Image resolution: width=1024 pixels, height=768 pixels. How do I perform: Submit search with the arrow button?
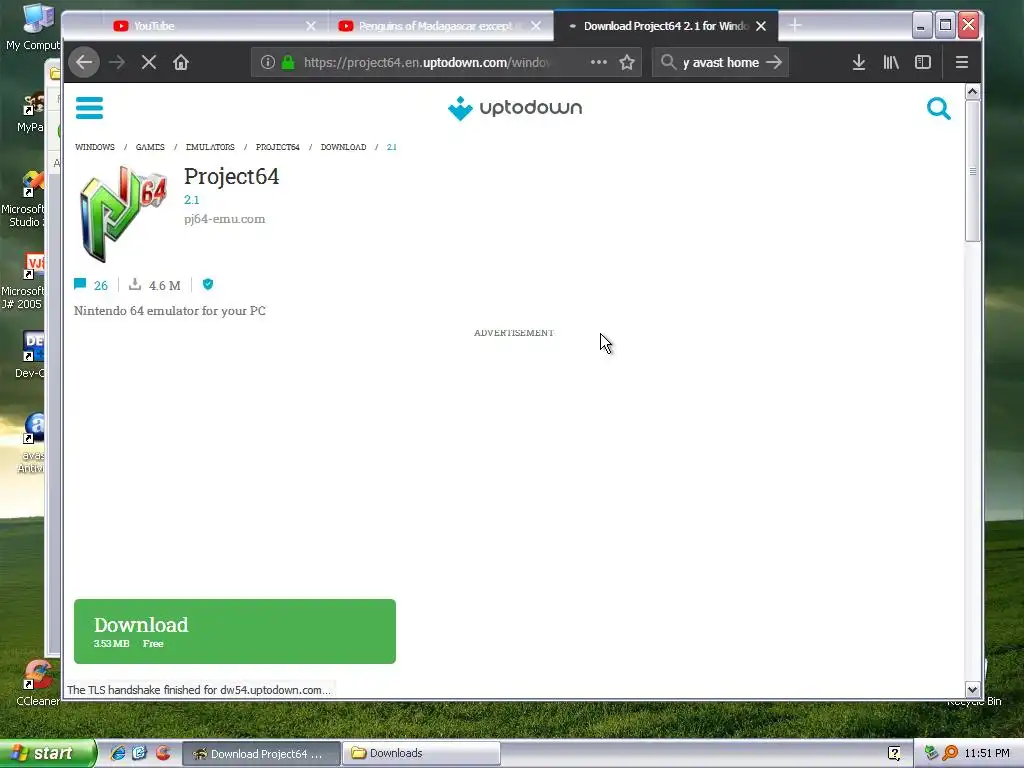tap(774, 63)
